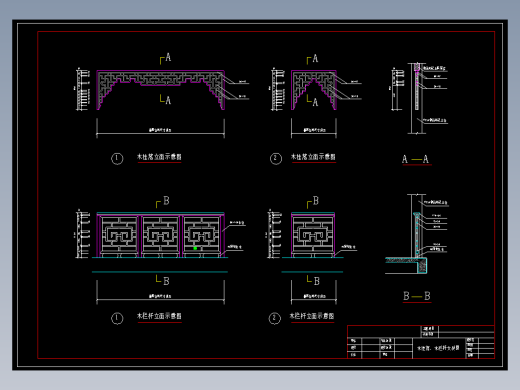Pick circled number 1 of the 木栏杆 drawing

tap(117, 318)
